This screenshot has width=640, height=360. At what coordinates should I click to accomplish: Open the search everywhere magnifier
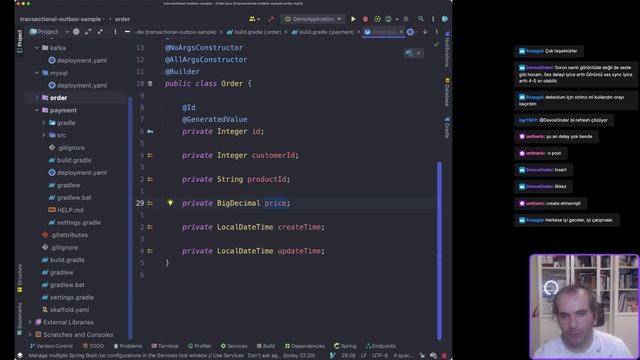point(421,19)
